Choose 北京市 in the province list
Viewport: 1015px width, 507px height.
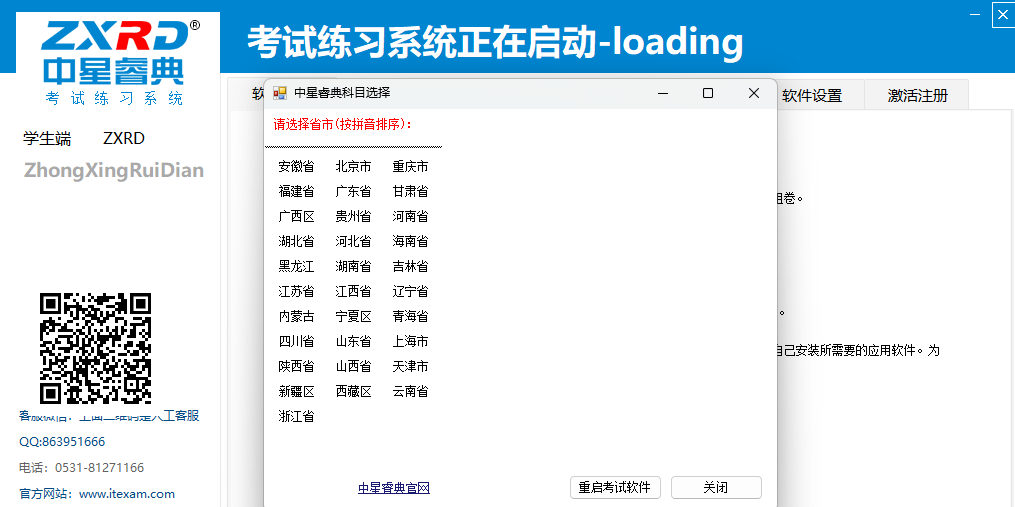click(353, 167)
